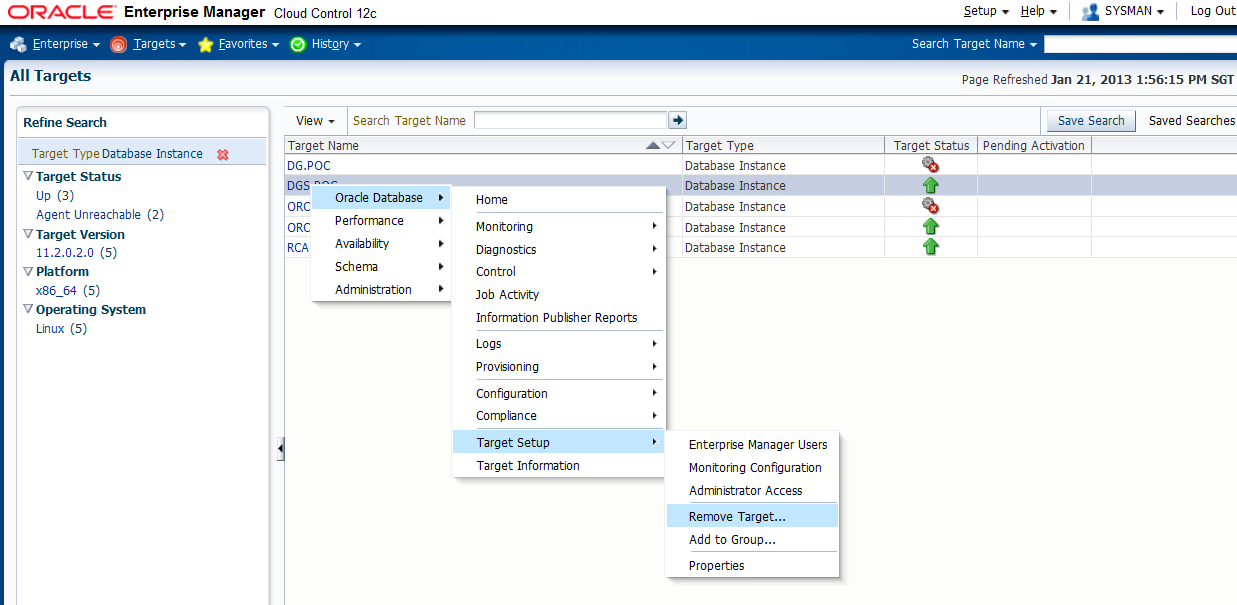Open the DG.POC target link
Viewport: 1237px width, 605px height.
point(309,166)
